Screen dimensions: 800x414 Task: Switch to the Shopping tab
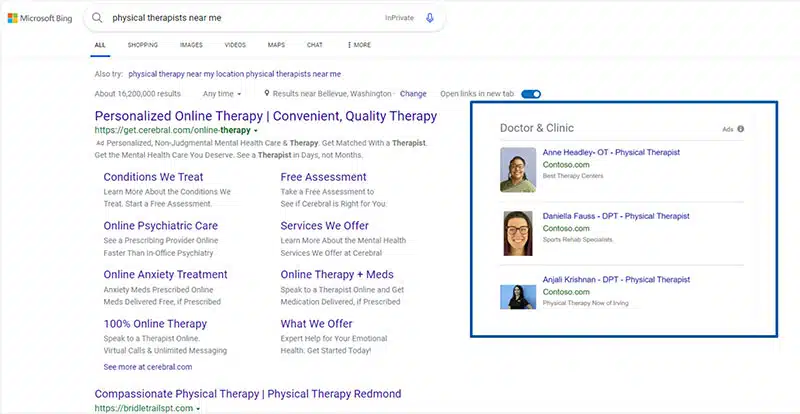[x=142, y=45]
